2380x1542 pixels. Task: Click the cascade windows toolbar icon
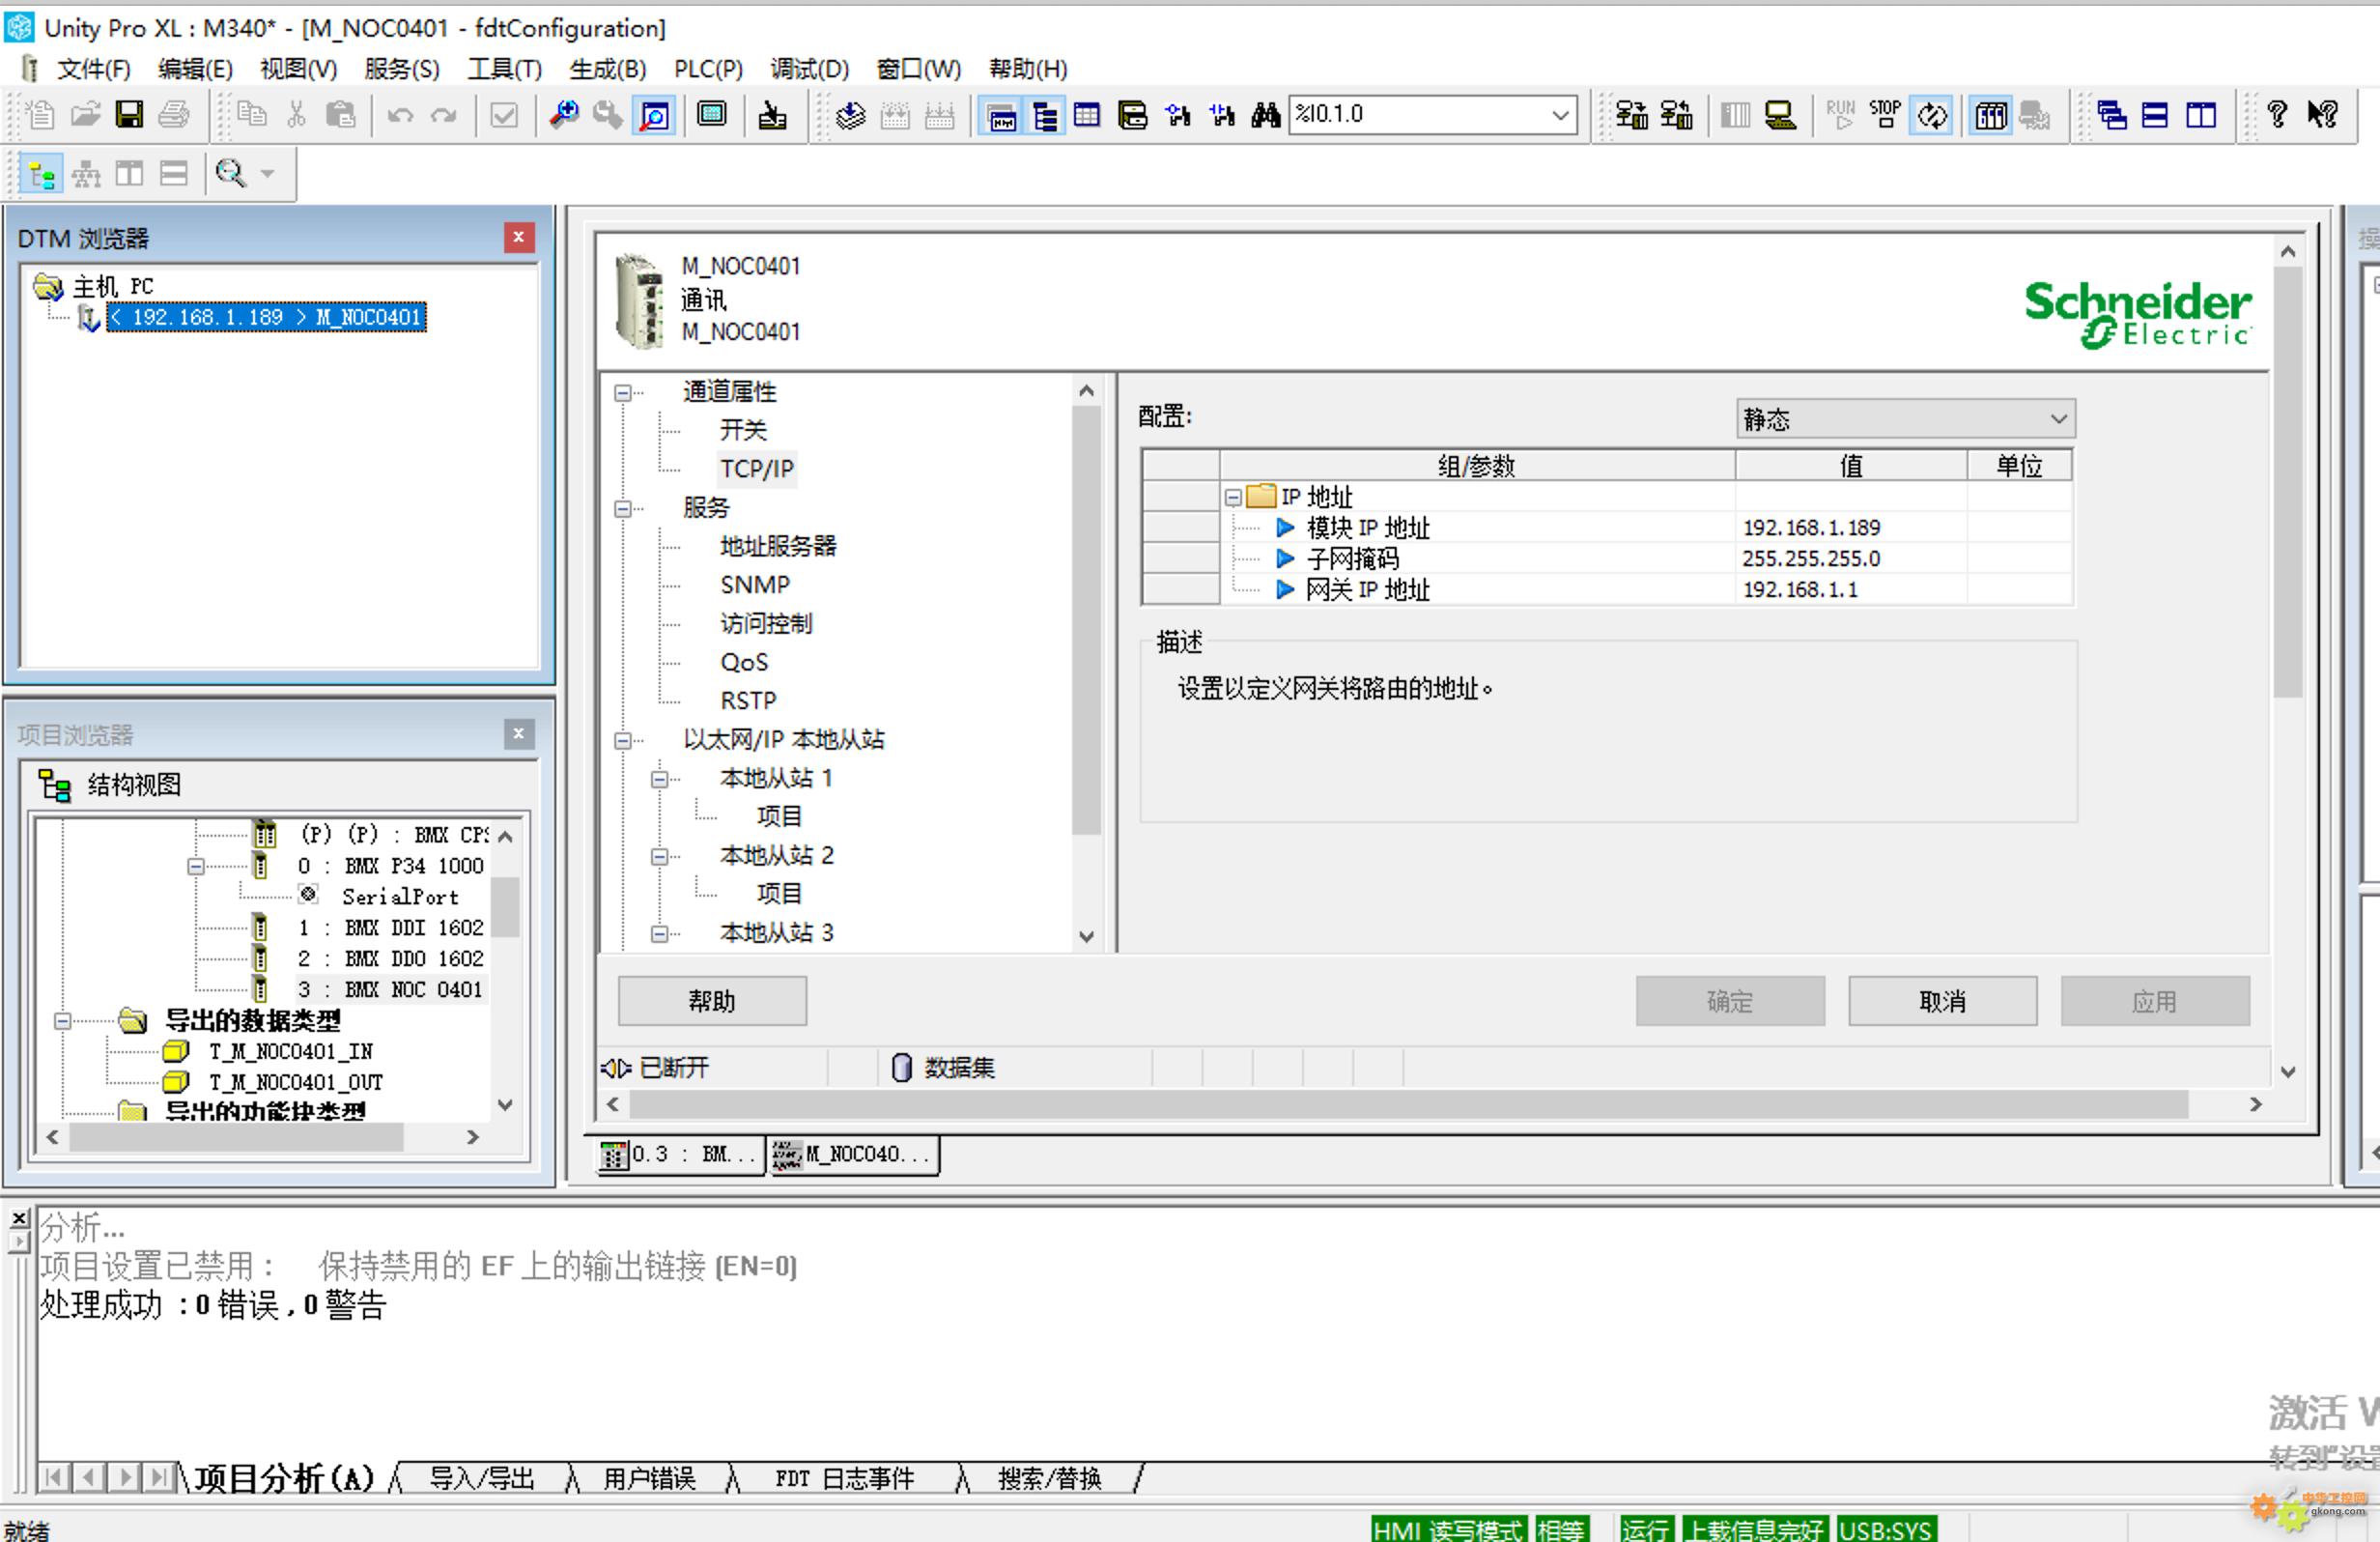tap(2111, 115)
